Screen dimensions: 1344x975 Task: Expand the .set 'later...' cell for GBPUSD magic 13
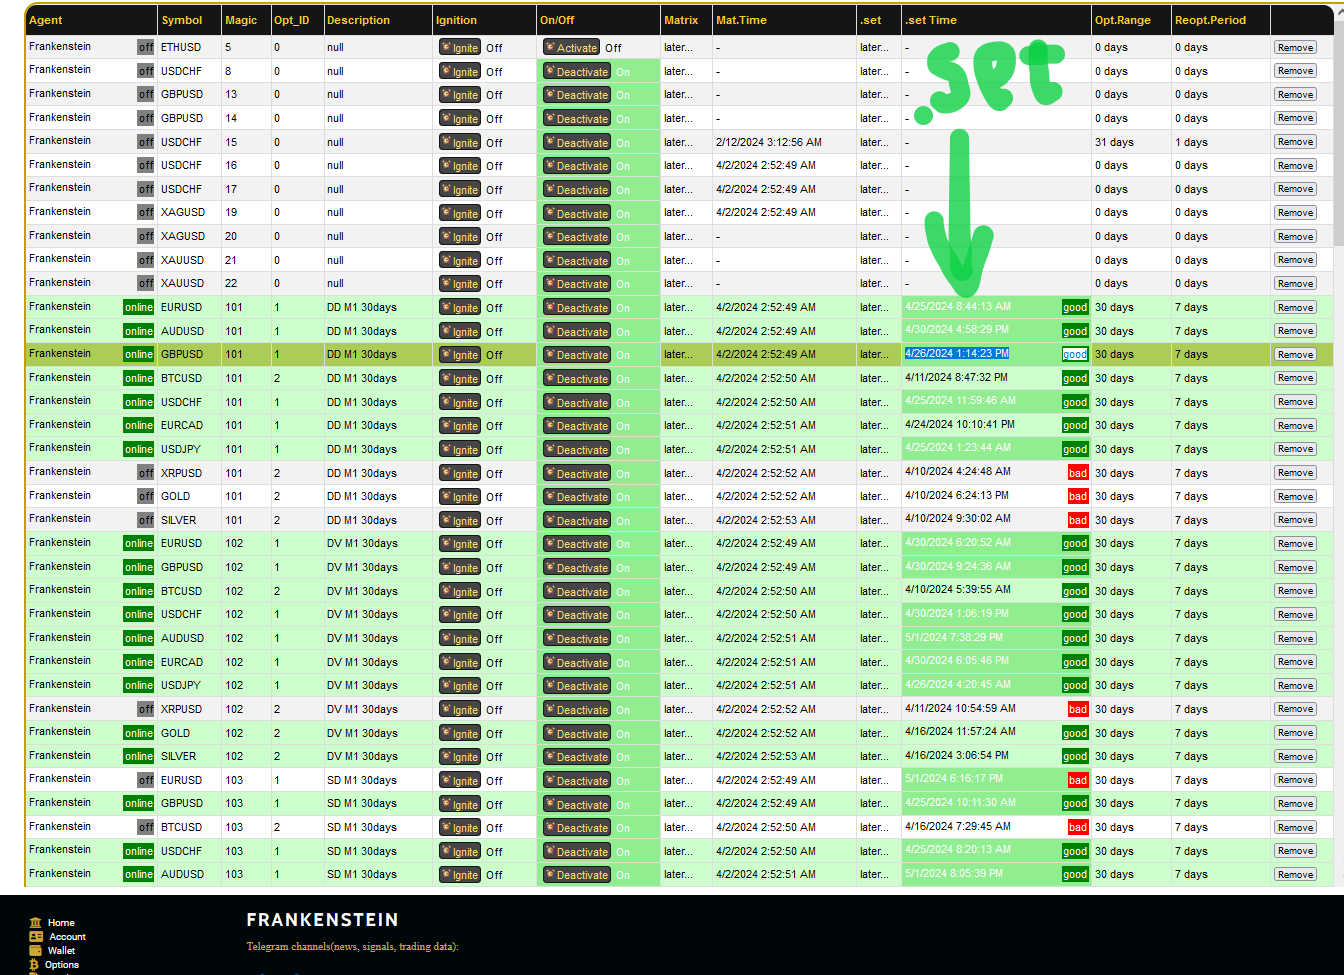pos(873,94)
